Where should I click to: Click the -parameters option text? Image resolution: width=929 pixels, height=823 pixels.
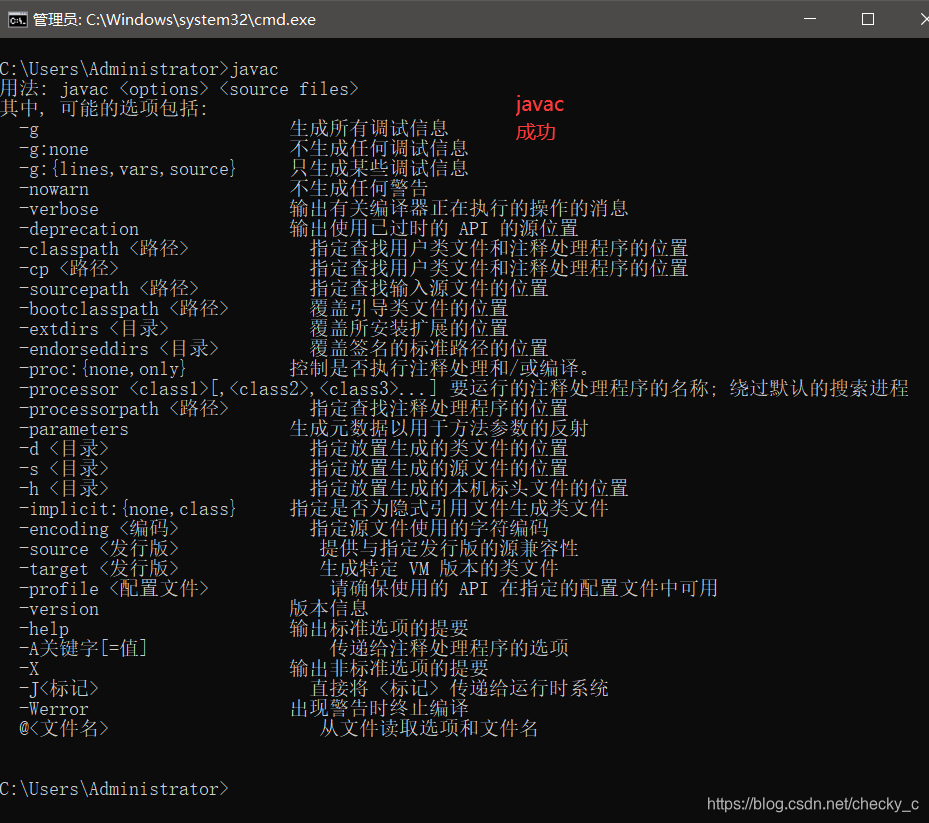click(x=74, y=429)
